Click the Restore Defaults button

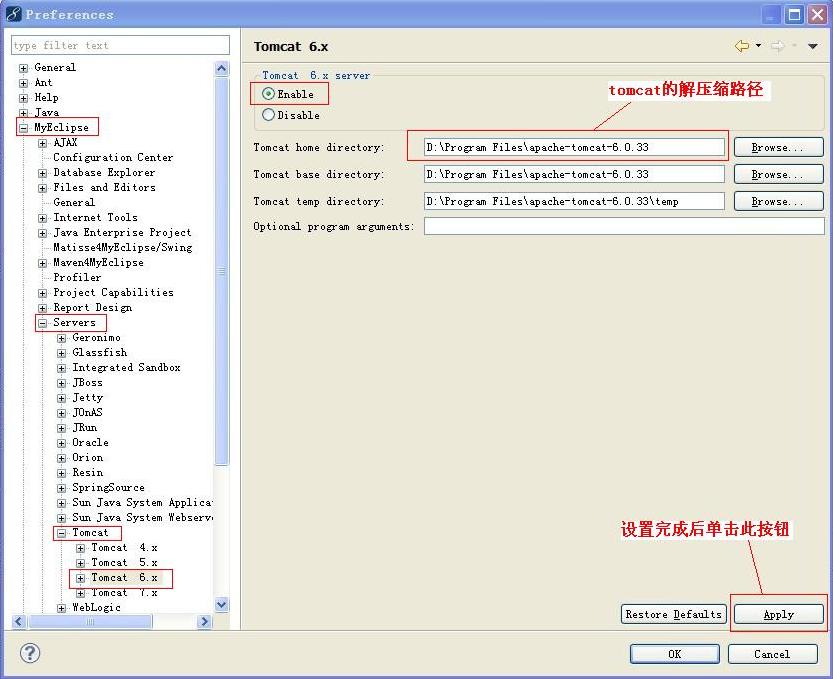(673, 614)
